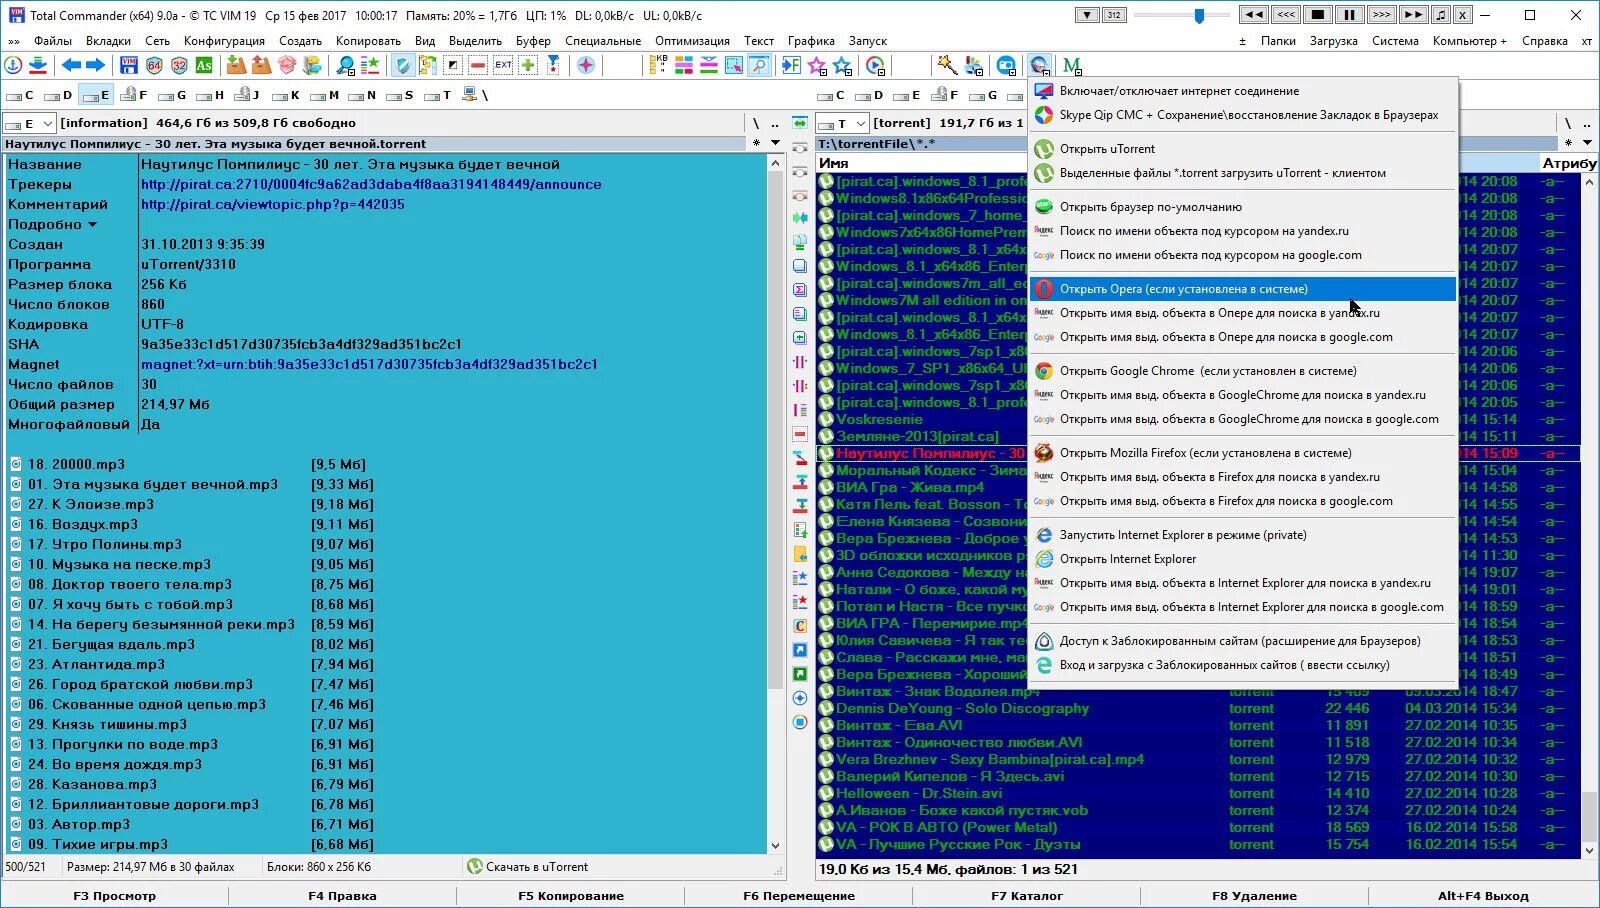Screen dimensions: 1600x908
Task: Toggle the blue shield toolbar button
Action: [x=403, y=66]
